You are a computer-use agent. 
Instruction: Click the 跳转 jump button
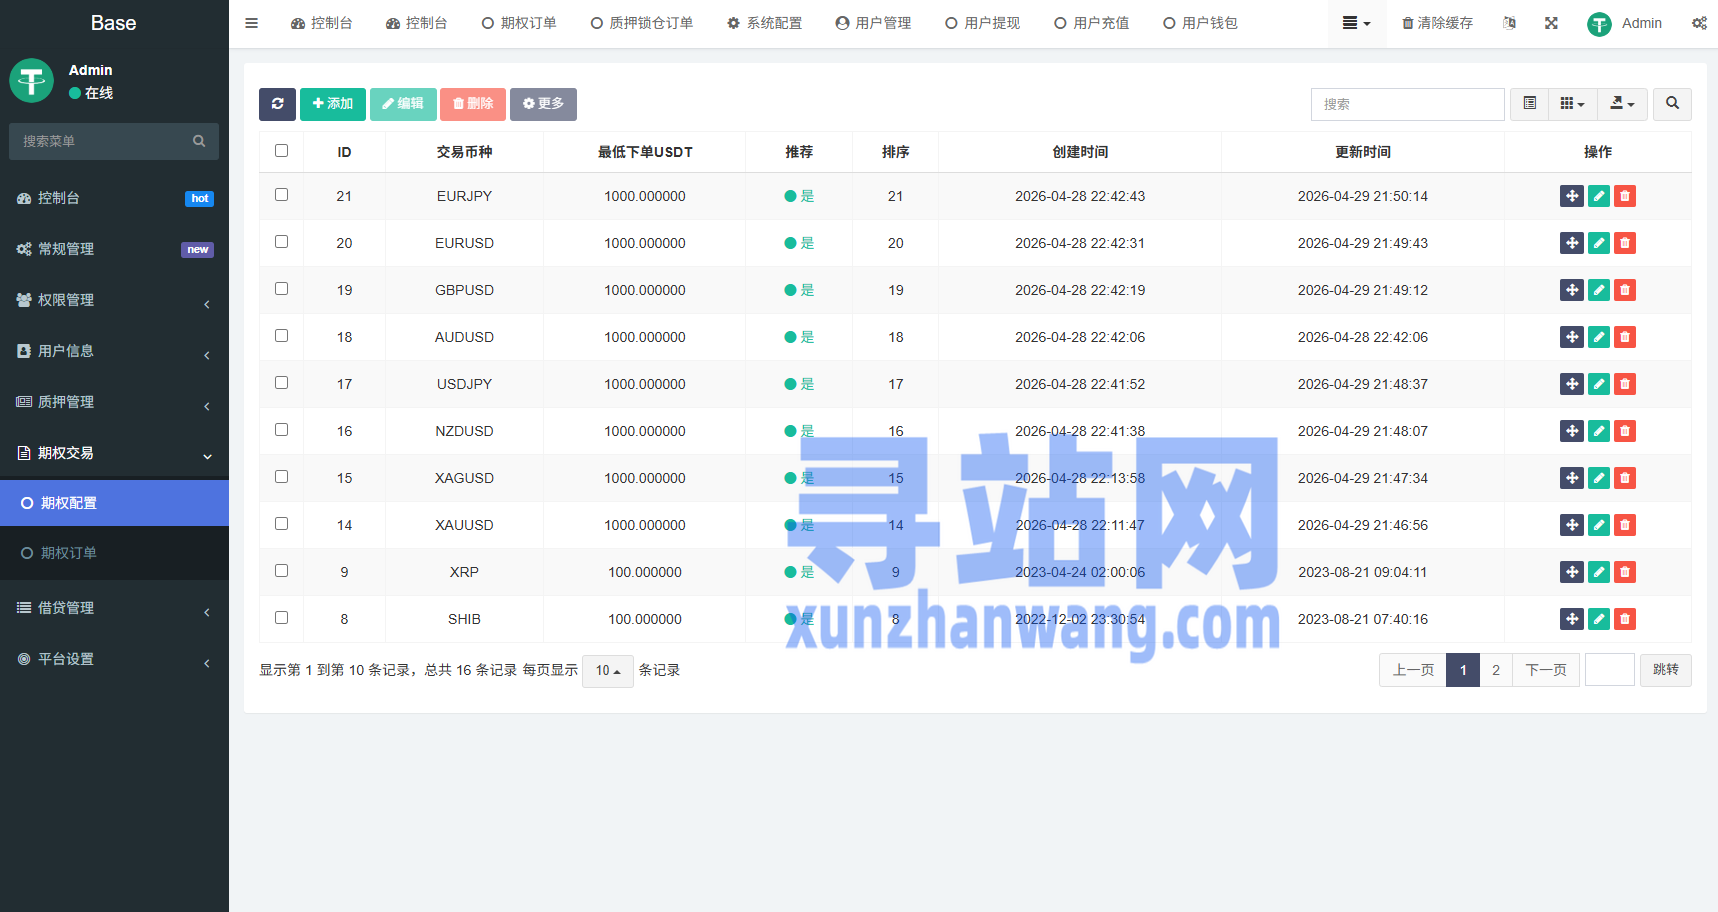pos(1666,670)
